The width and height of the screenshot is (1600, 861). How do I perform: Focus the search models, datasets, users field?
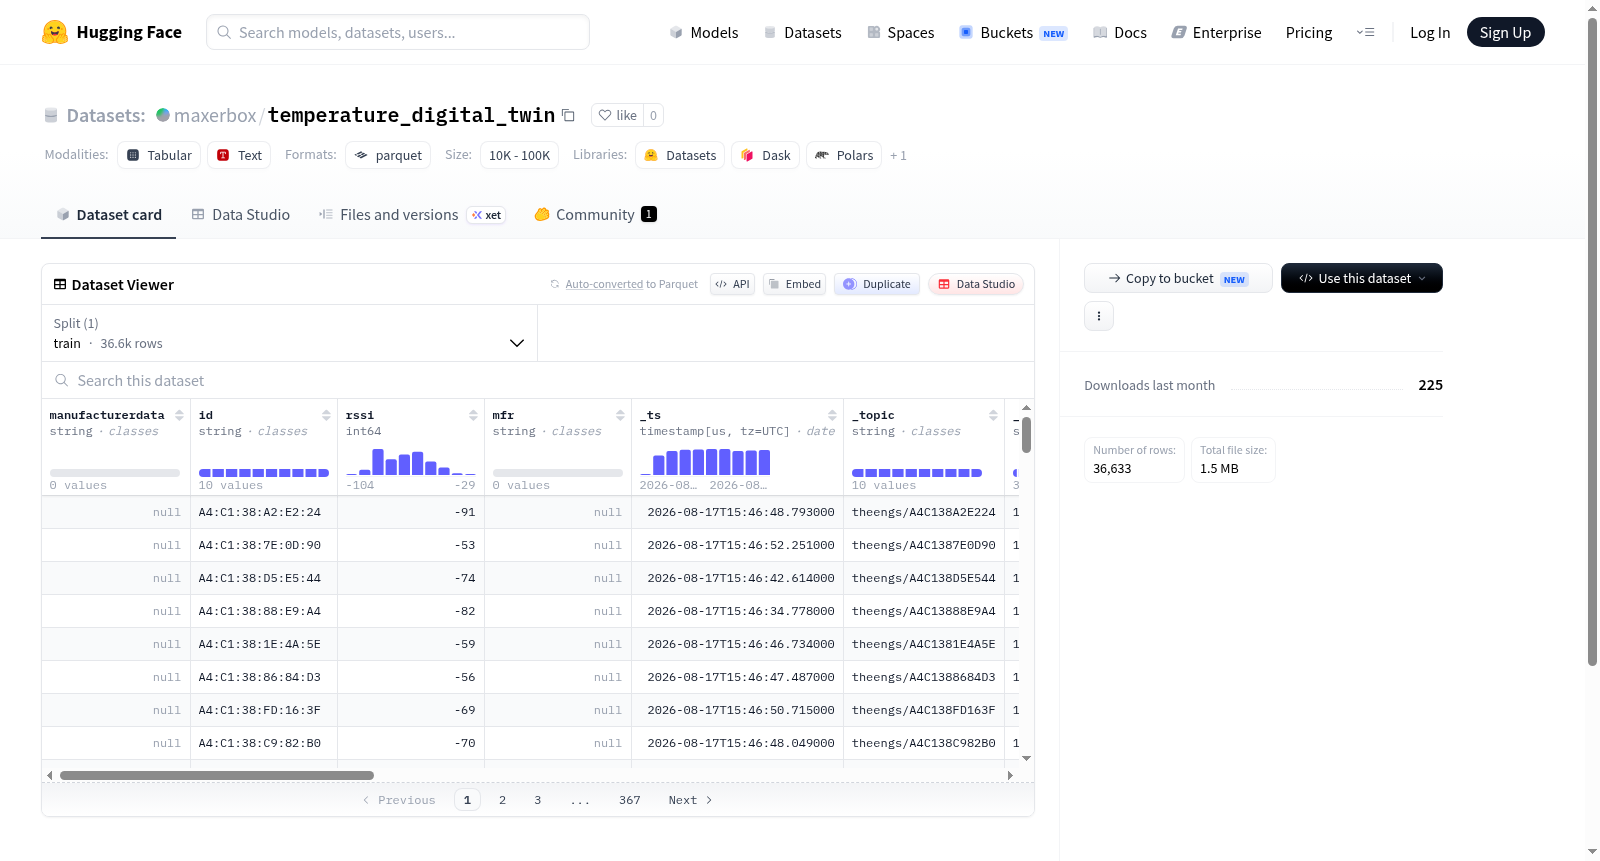pyautogui.click(x=398, y=32)
